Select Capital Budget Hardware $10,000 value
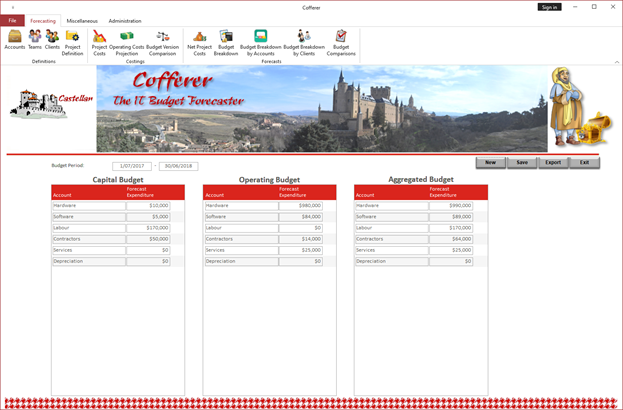This screenshot has width=623, height=410. click(x=148, y=206)
